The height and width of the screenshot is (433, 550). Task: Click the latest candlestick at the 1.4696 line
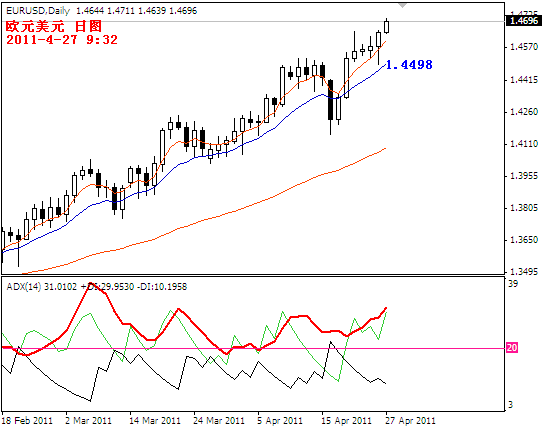pos(387,27)
